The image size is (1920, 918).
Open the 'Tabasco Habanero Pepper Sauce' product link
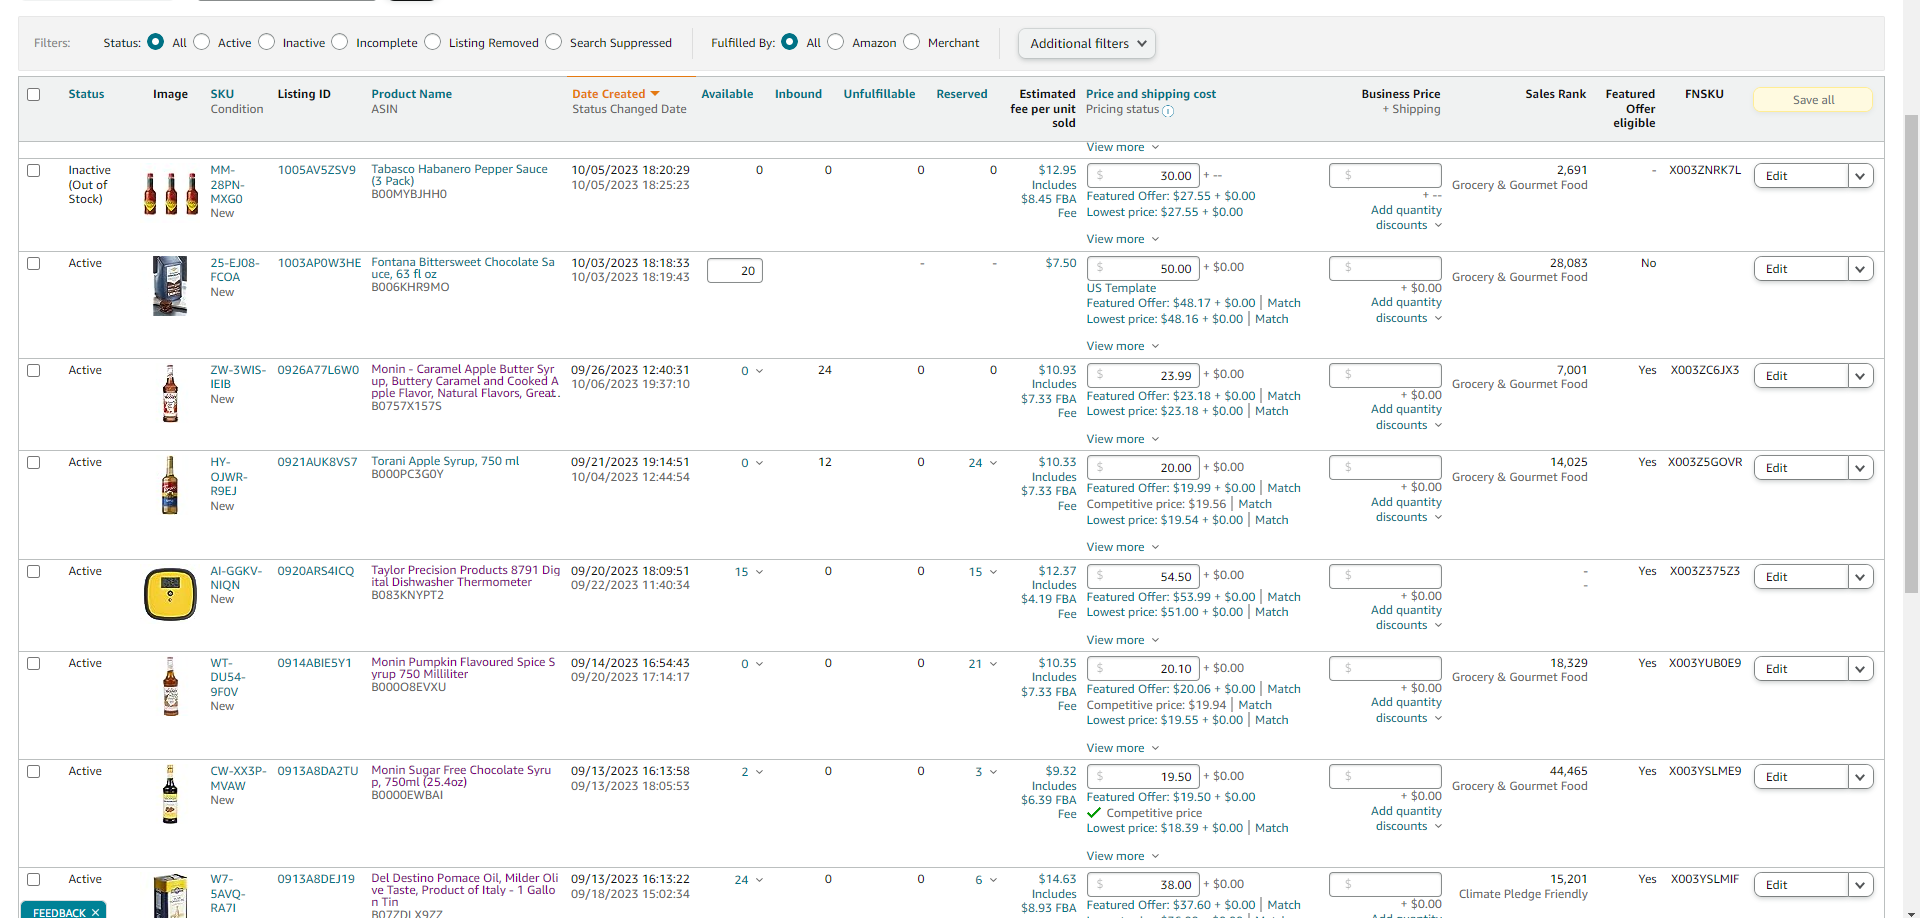click(x=459, y=175)
